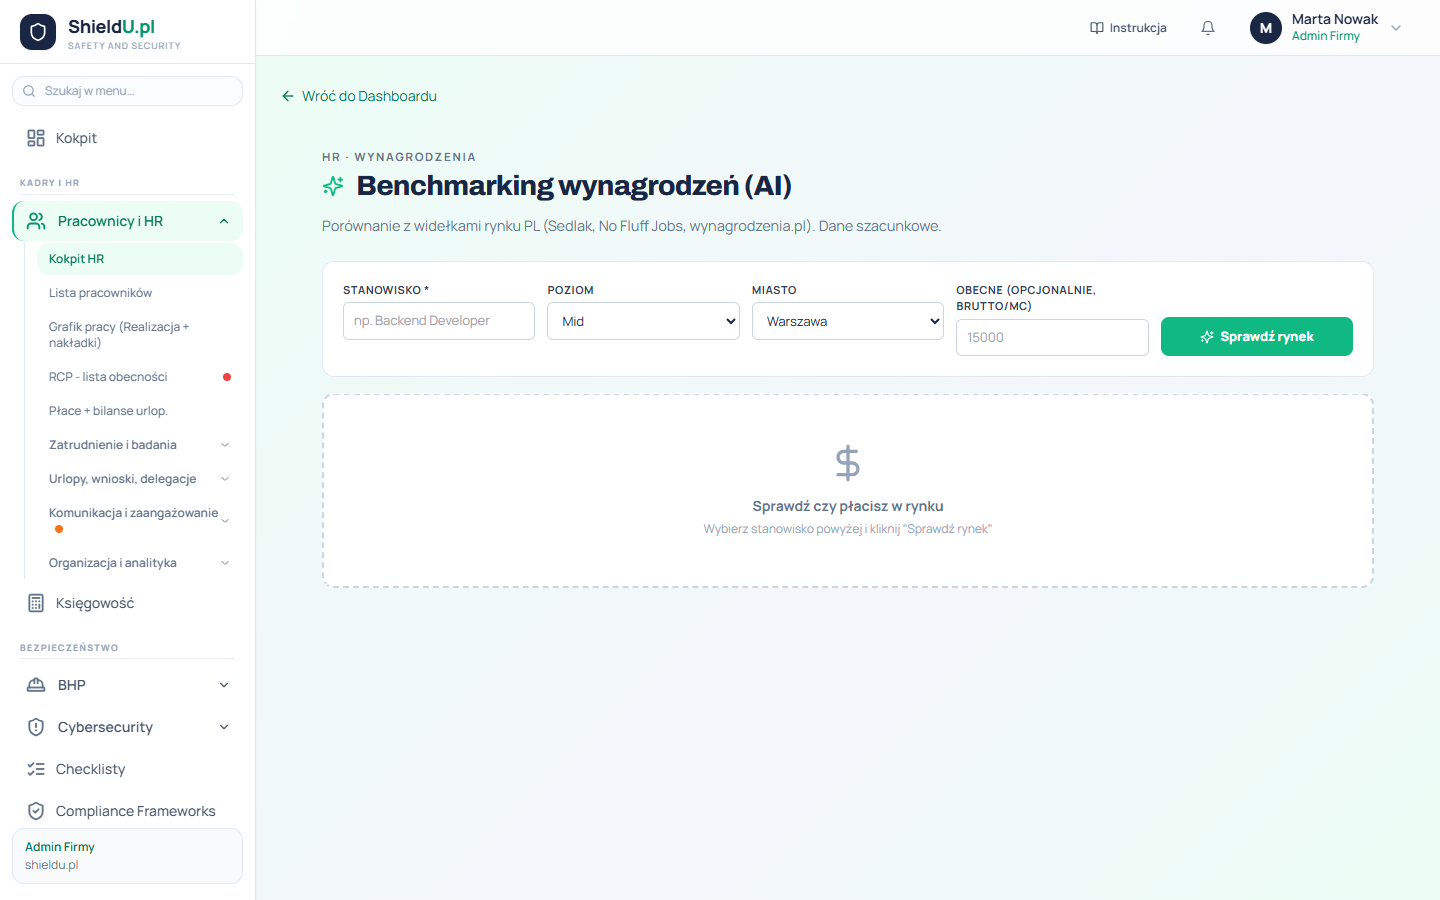Expand Komunikacja i zaangażowanie submenu
This screenshot has height=900, width=1440.
tap(225, 521)
